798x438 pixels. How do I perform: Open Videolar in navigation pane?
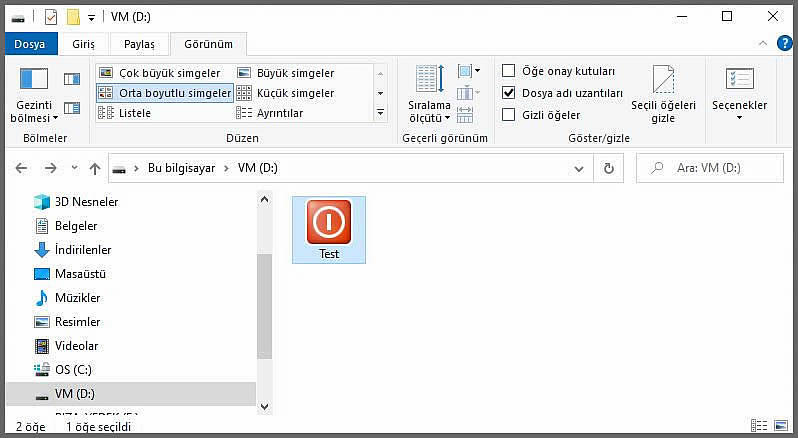point(66,346)
